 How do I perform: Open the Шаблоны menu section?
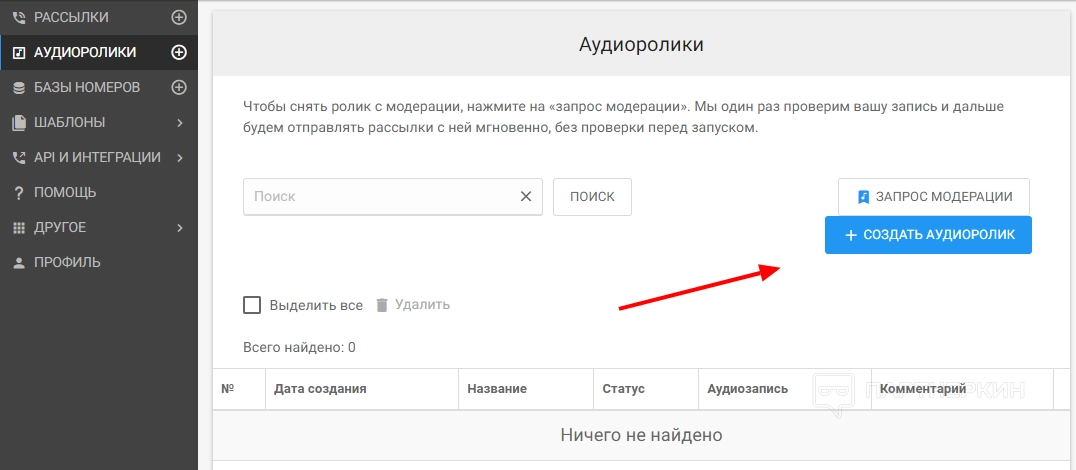(x=99, y=123)
